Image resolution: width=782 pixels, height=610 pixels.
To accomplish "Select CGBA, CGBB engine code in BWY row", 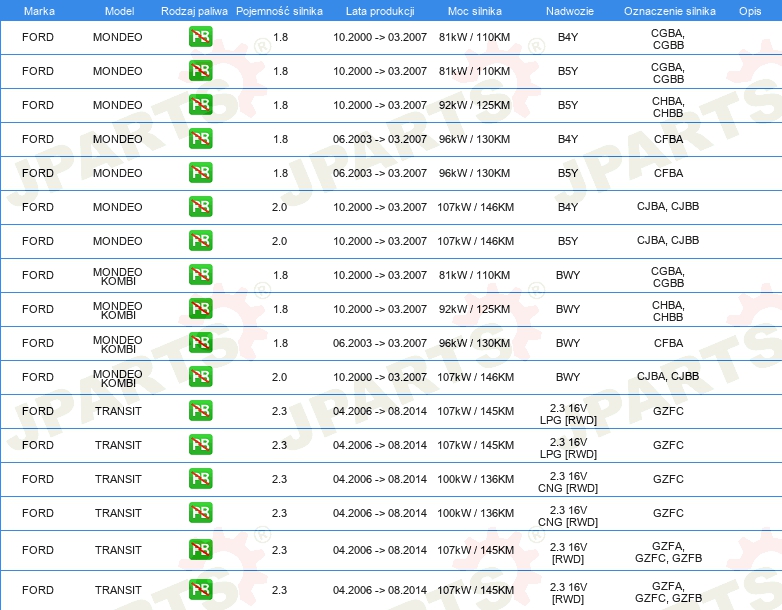I will (668, 277).
